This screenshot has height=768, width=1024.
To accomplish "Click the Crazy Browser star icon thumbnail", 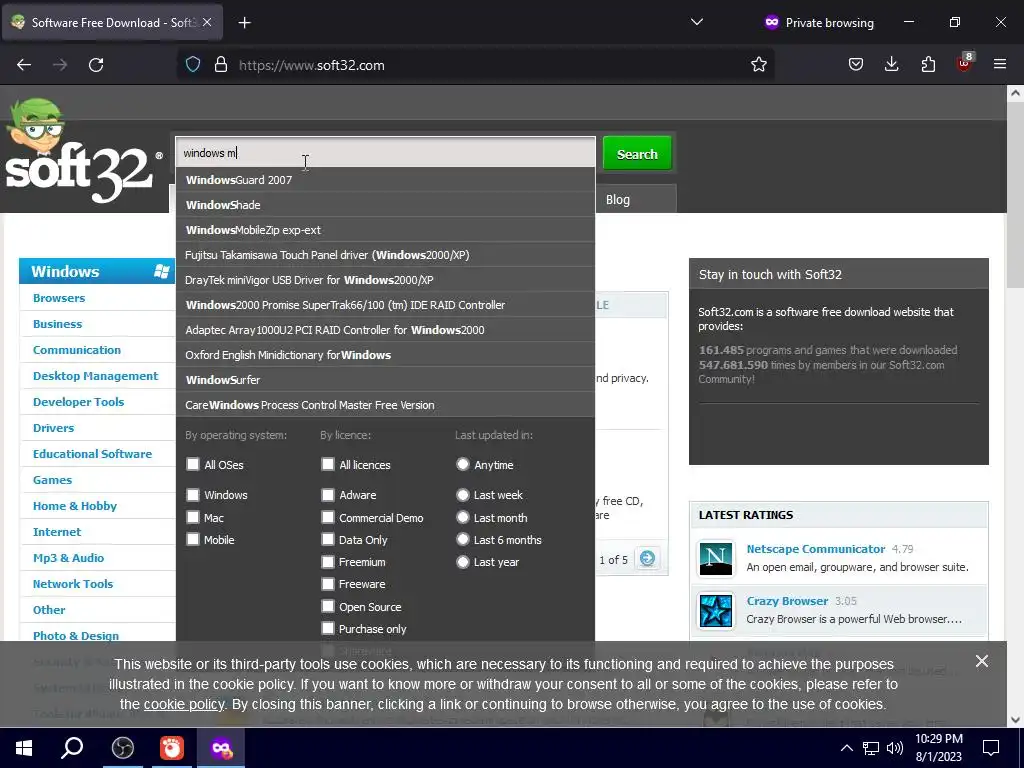I will coord(716,611).
